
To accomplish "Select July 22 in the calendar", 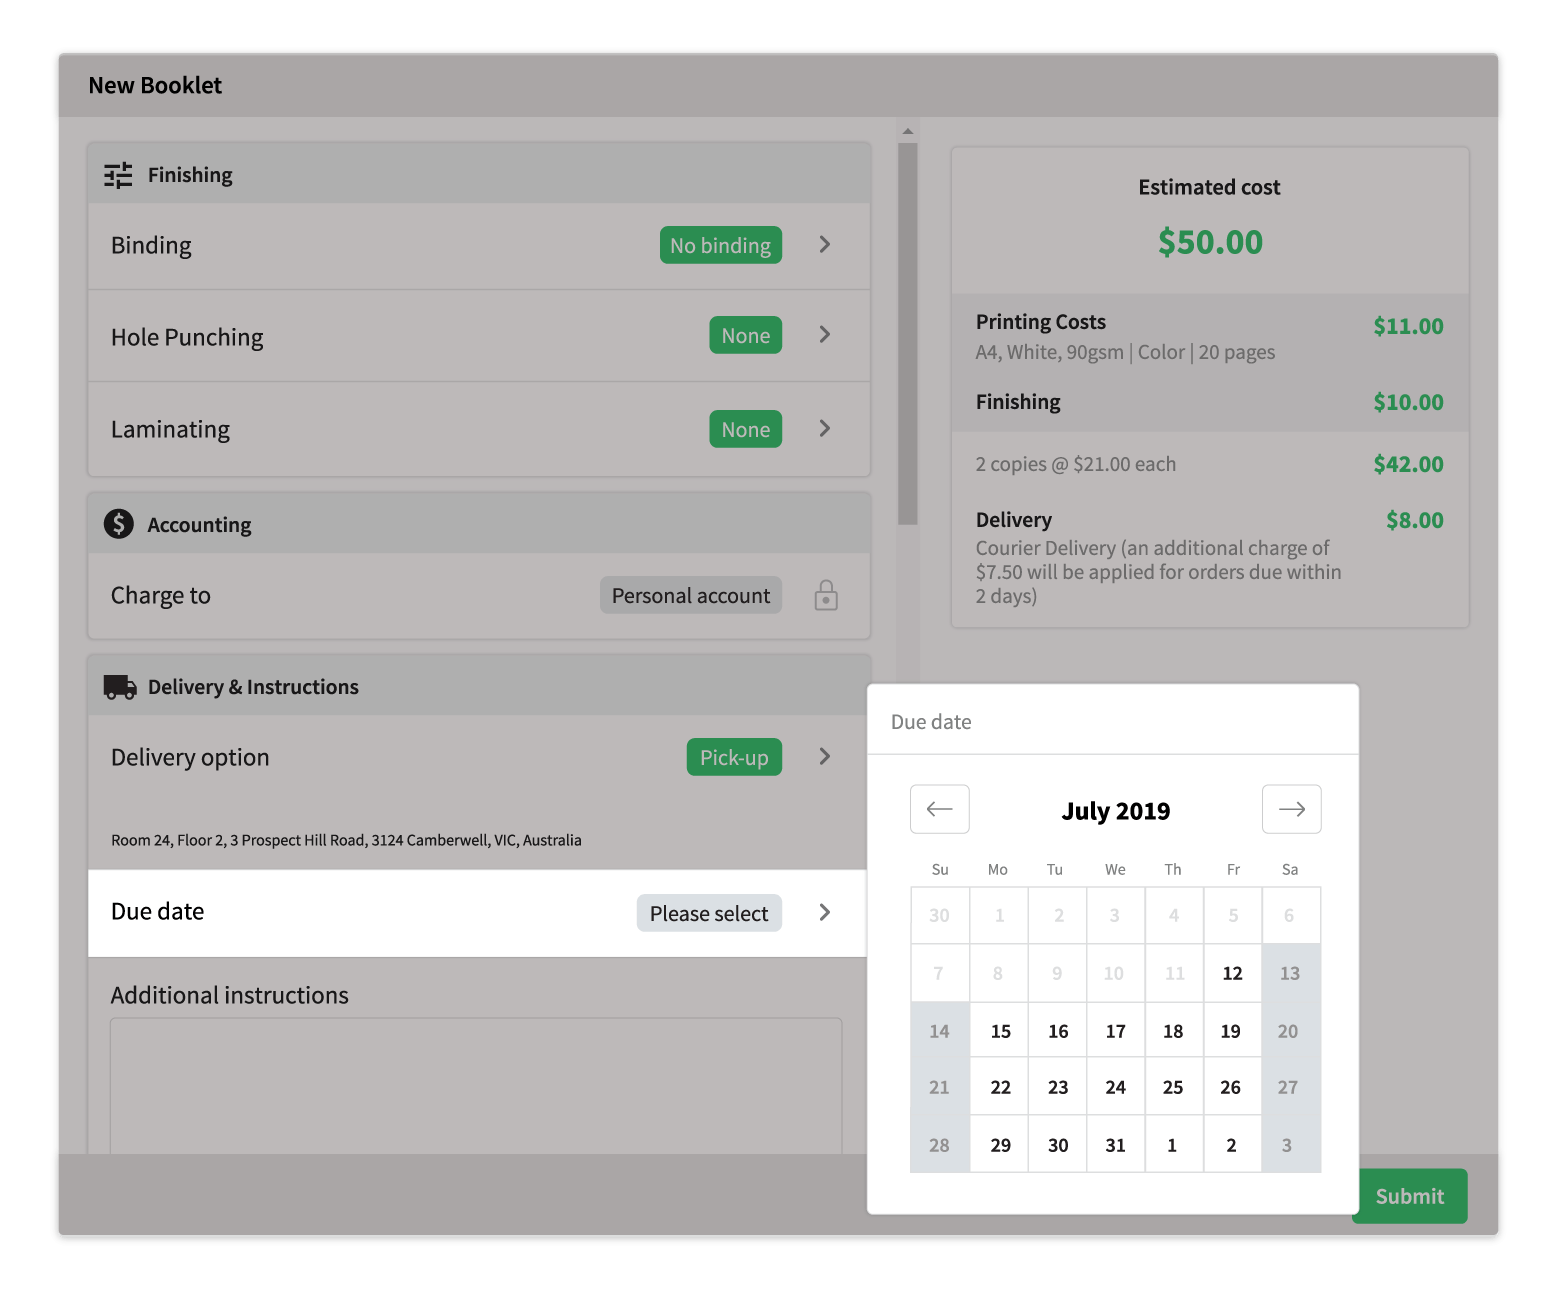I will (1001, 1087).
